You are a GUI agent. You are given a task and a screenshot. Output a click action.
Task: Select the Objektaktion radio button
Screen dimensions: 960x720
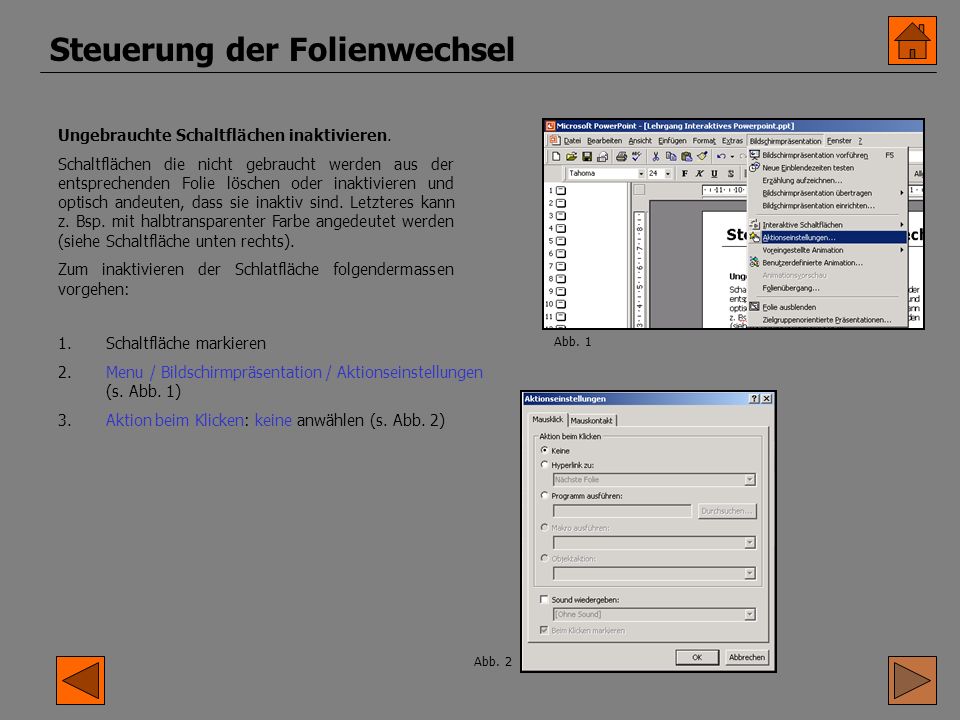click(x=544, y=558)
